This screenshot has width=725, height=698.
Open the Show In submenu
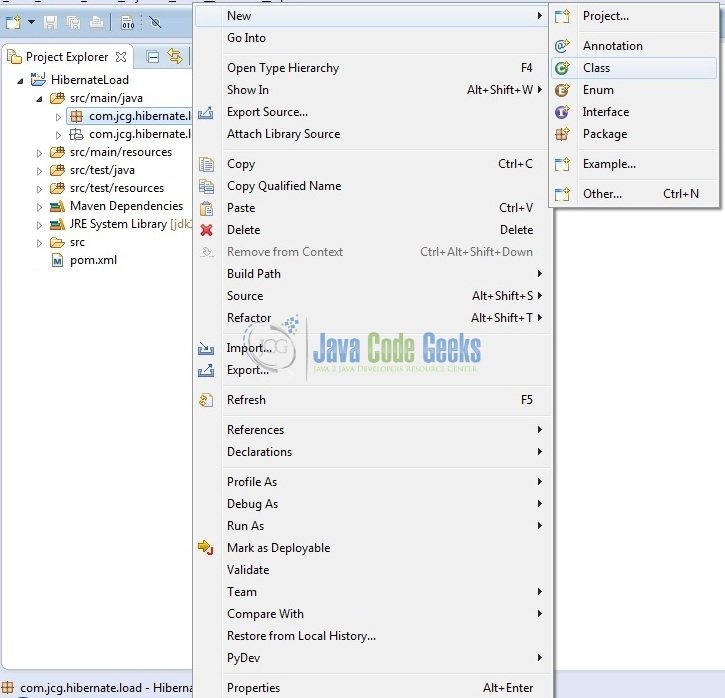(x=372, y=90)
